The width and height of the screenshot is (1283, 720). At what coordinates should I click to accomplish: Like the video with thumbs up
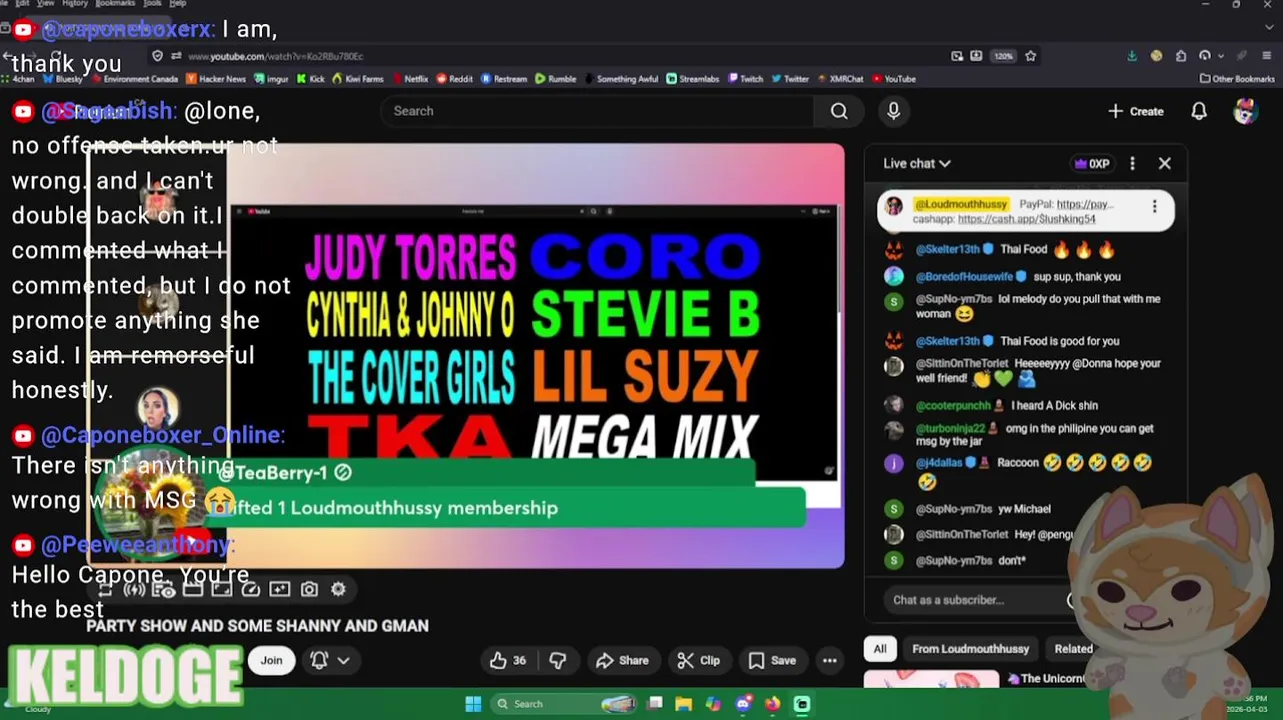point(508,660)
